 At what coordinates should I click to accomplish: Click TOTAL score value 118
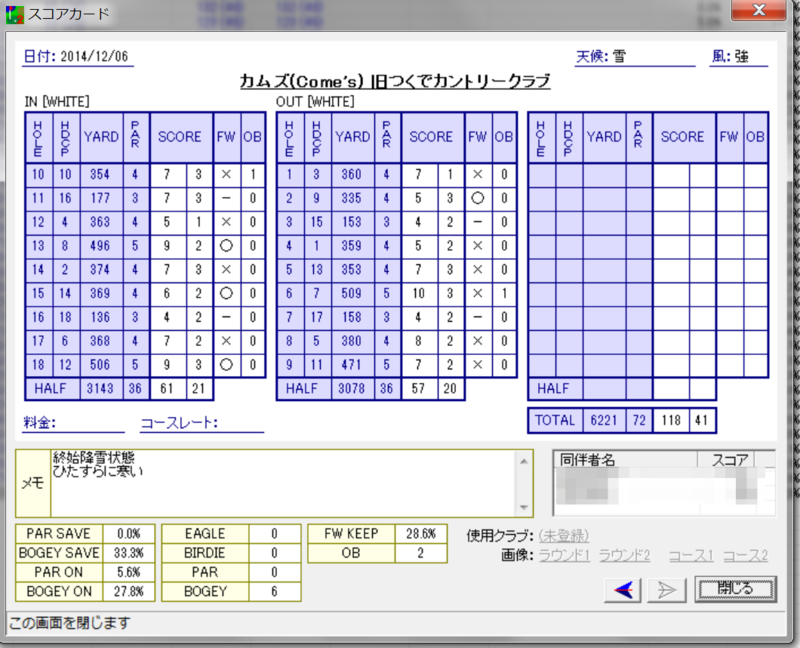click(671, 420)
